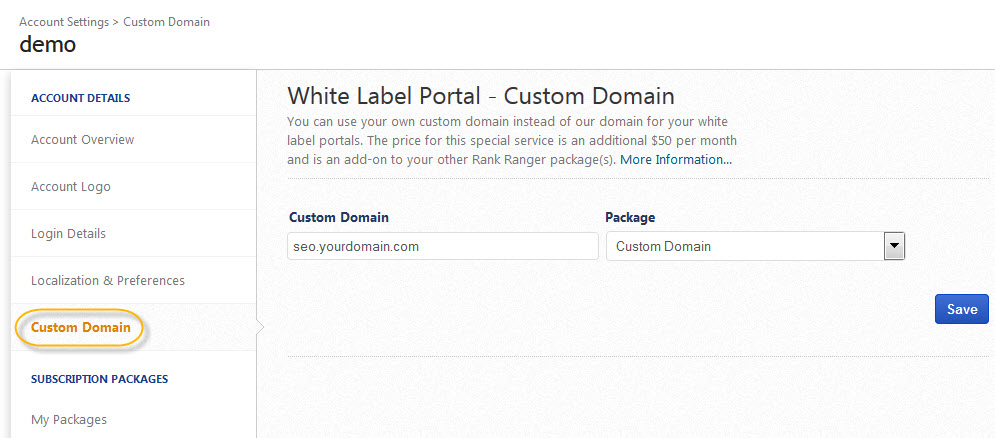The width and height of the screenshot is (995, 438).
Task: Select highlighted Custom Domain sidebar item
Action: point(80,327)
